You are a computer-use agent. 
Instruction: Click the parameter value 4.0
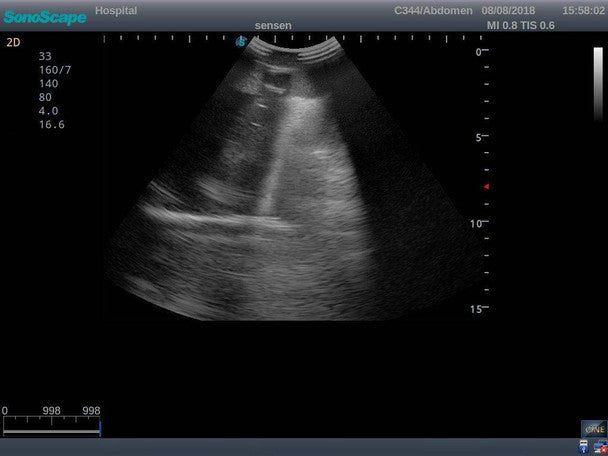click(x=48, y=111)
